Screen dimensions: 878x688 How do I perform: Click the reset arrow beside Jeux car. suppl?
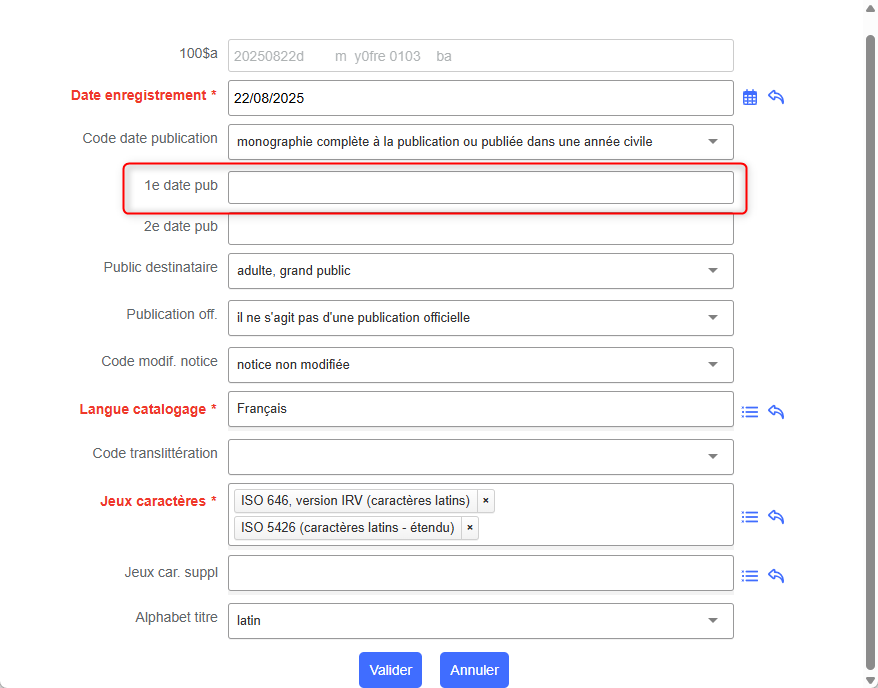pyautogui.click(x=776, y=576)
